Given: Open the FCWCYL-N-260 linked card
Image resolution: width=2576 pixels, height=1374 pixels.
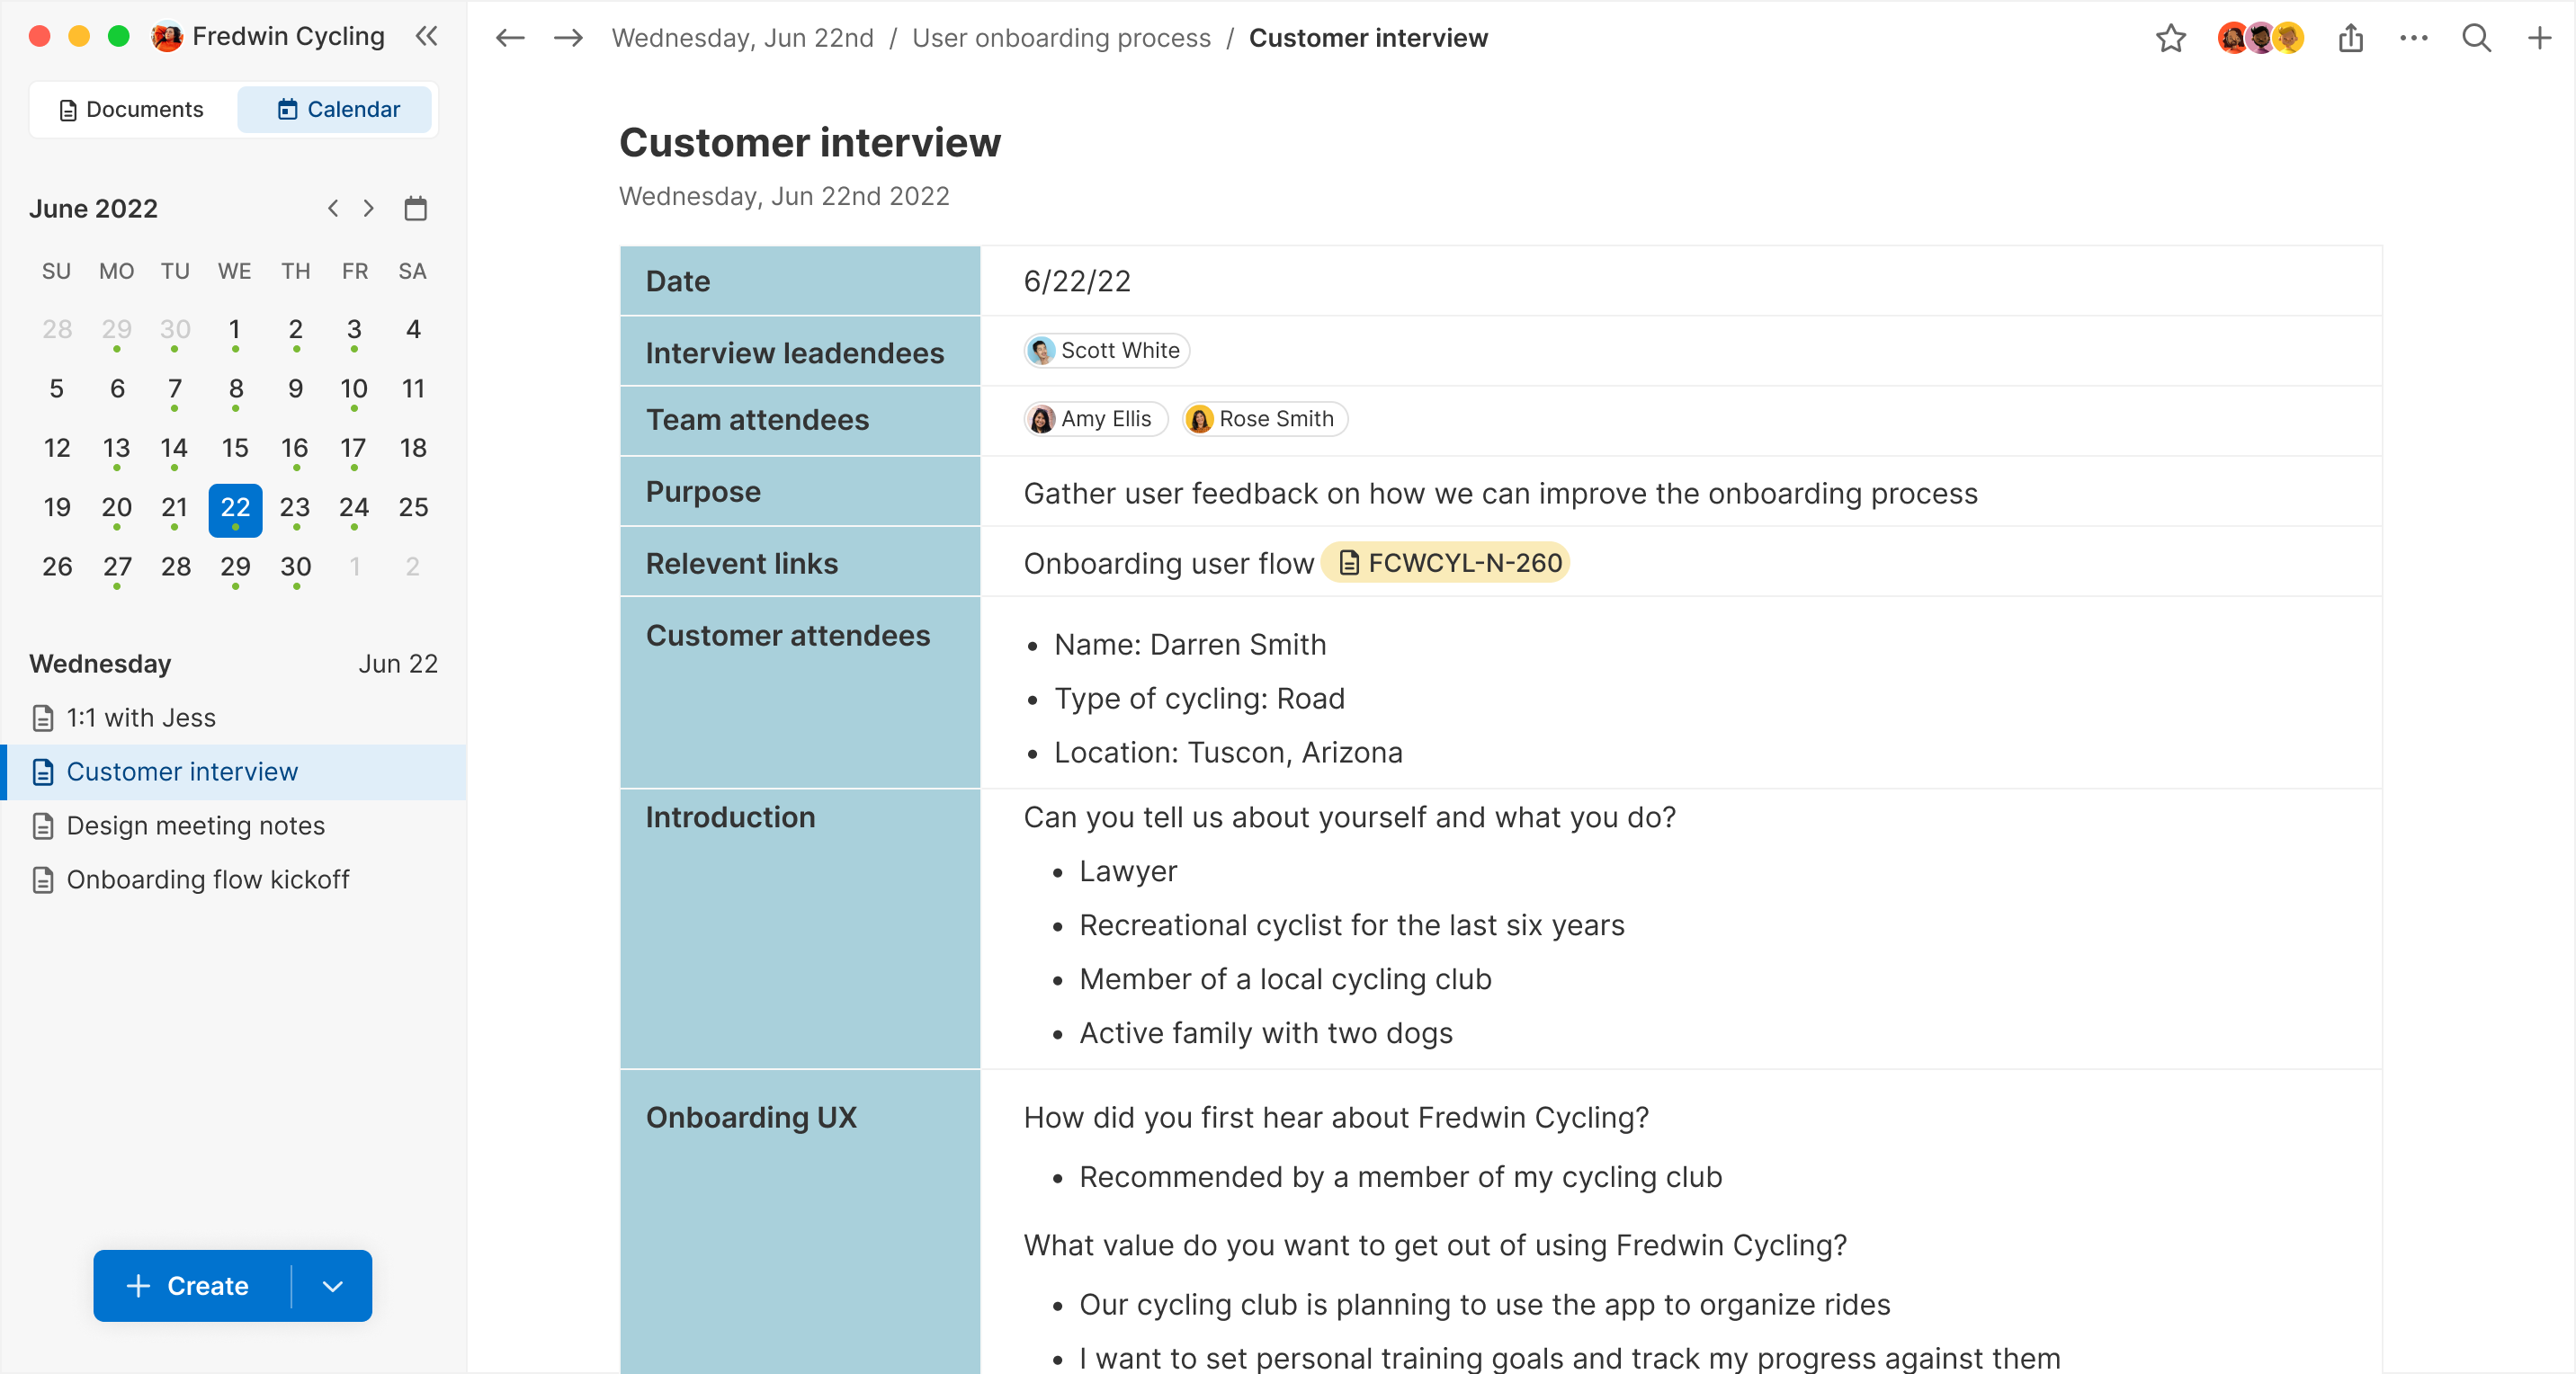Looking at the screenshot, I should pyautogui.click(x=1447, y=562).
